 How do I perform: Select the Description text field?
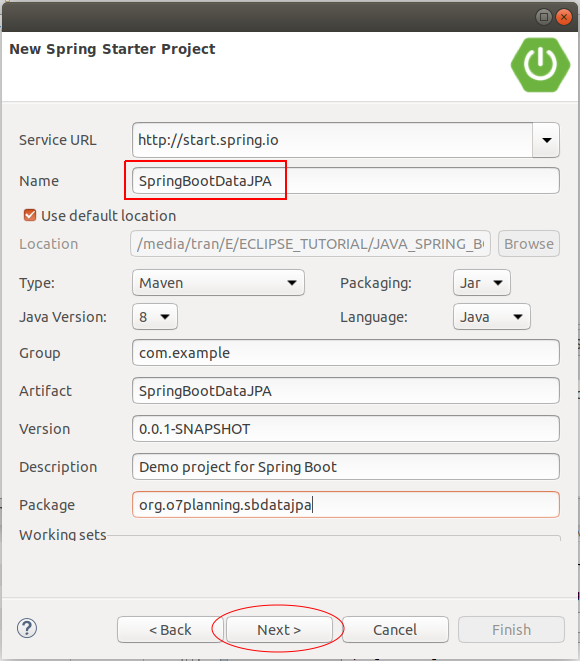tap(346, 467)
